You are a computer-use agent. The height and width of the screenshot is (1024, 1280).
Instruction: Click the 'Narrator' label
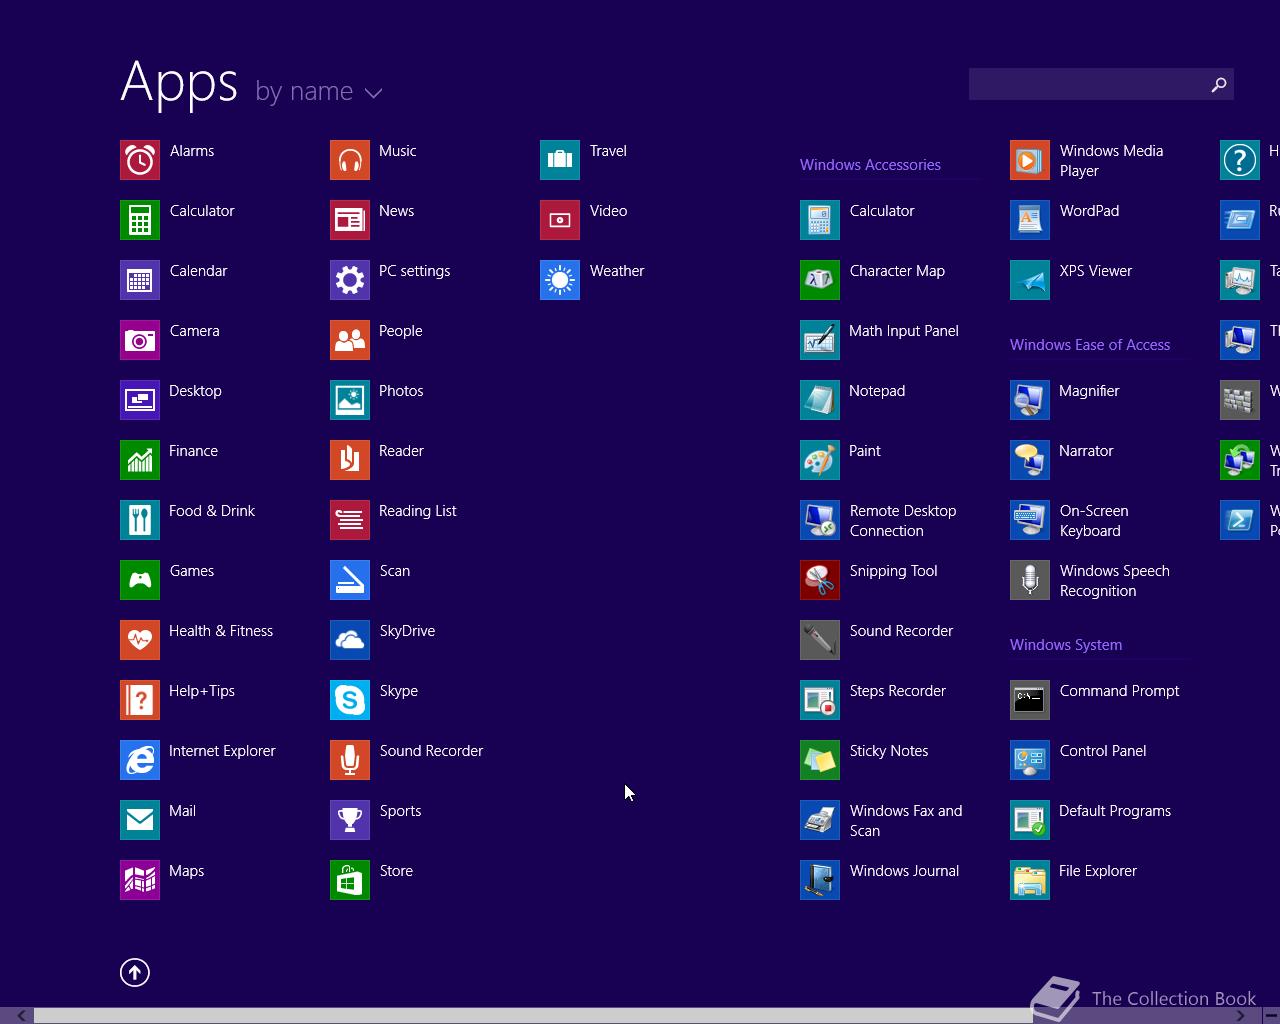[x=1086, y=451]
